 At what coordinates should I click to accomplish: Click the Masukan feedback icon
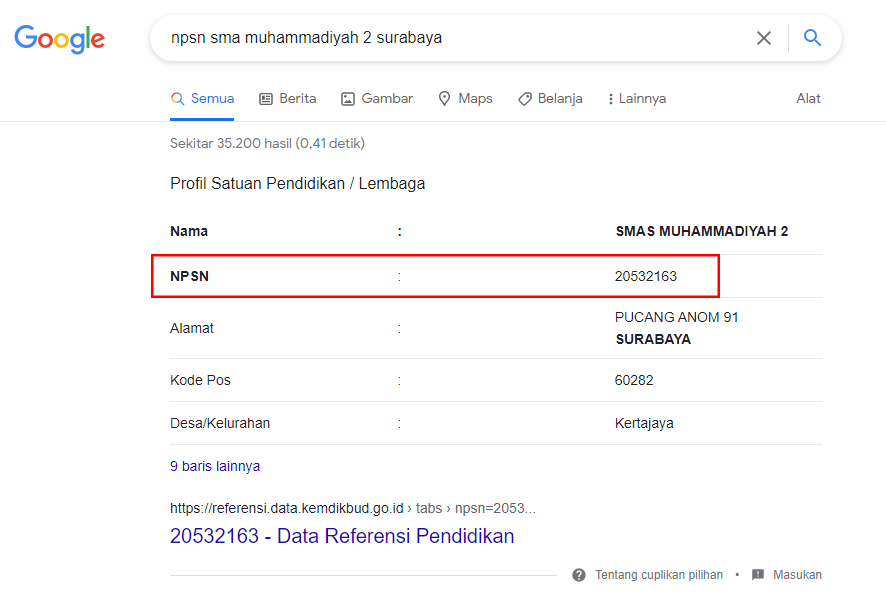[758, 575]
